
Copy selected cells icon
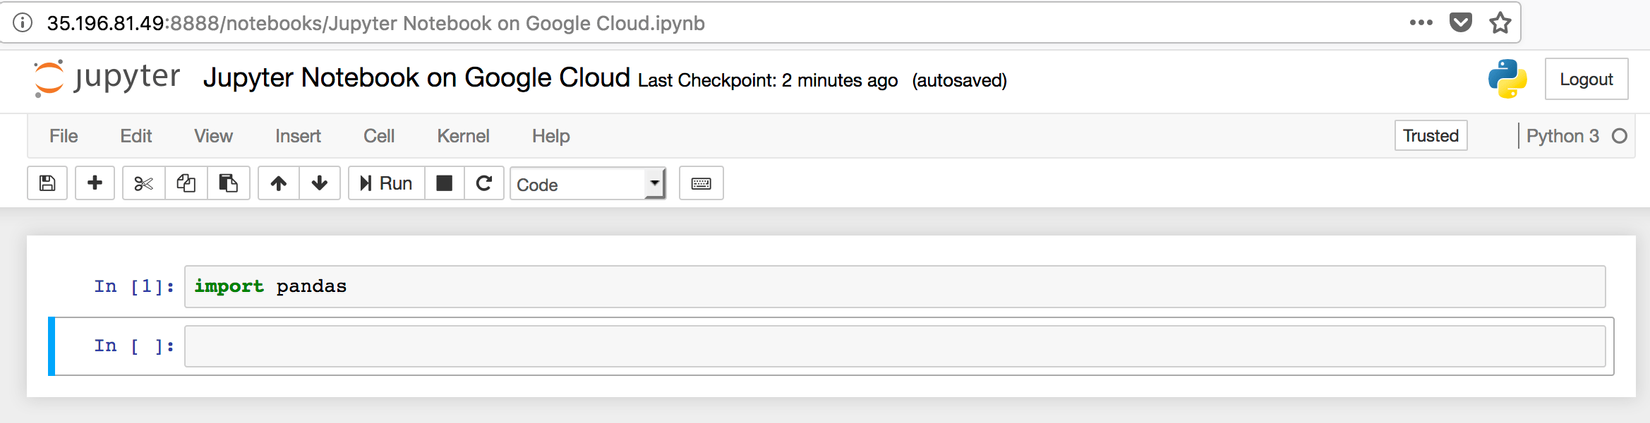(x=186, y=184)
